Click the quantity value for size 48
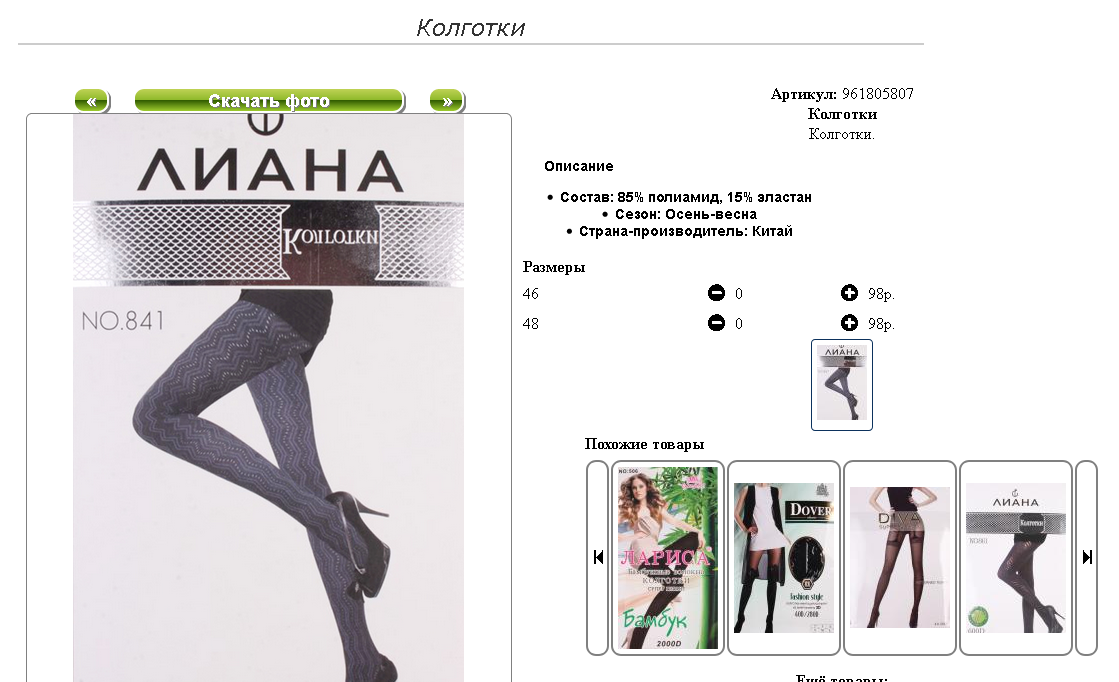Screen dimensions: 1119x682 coord(739,324)
